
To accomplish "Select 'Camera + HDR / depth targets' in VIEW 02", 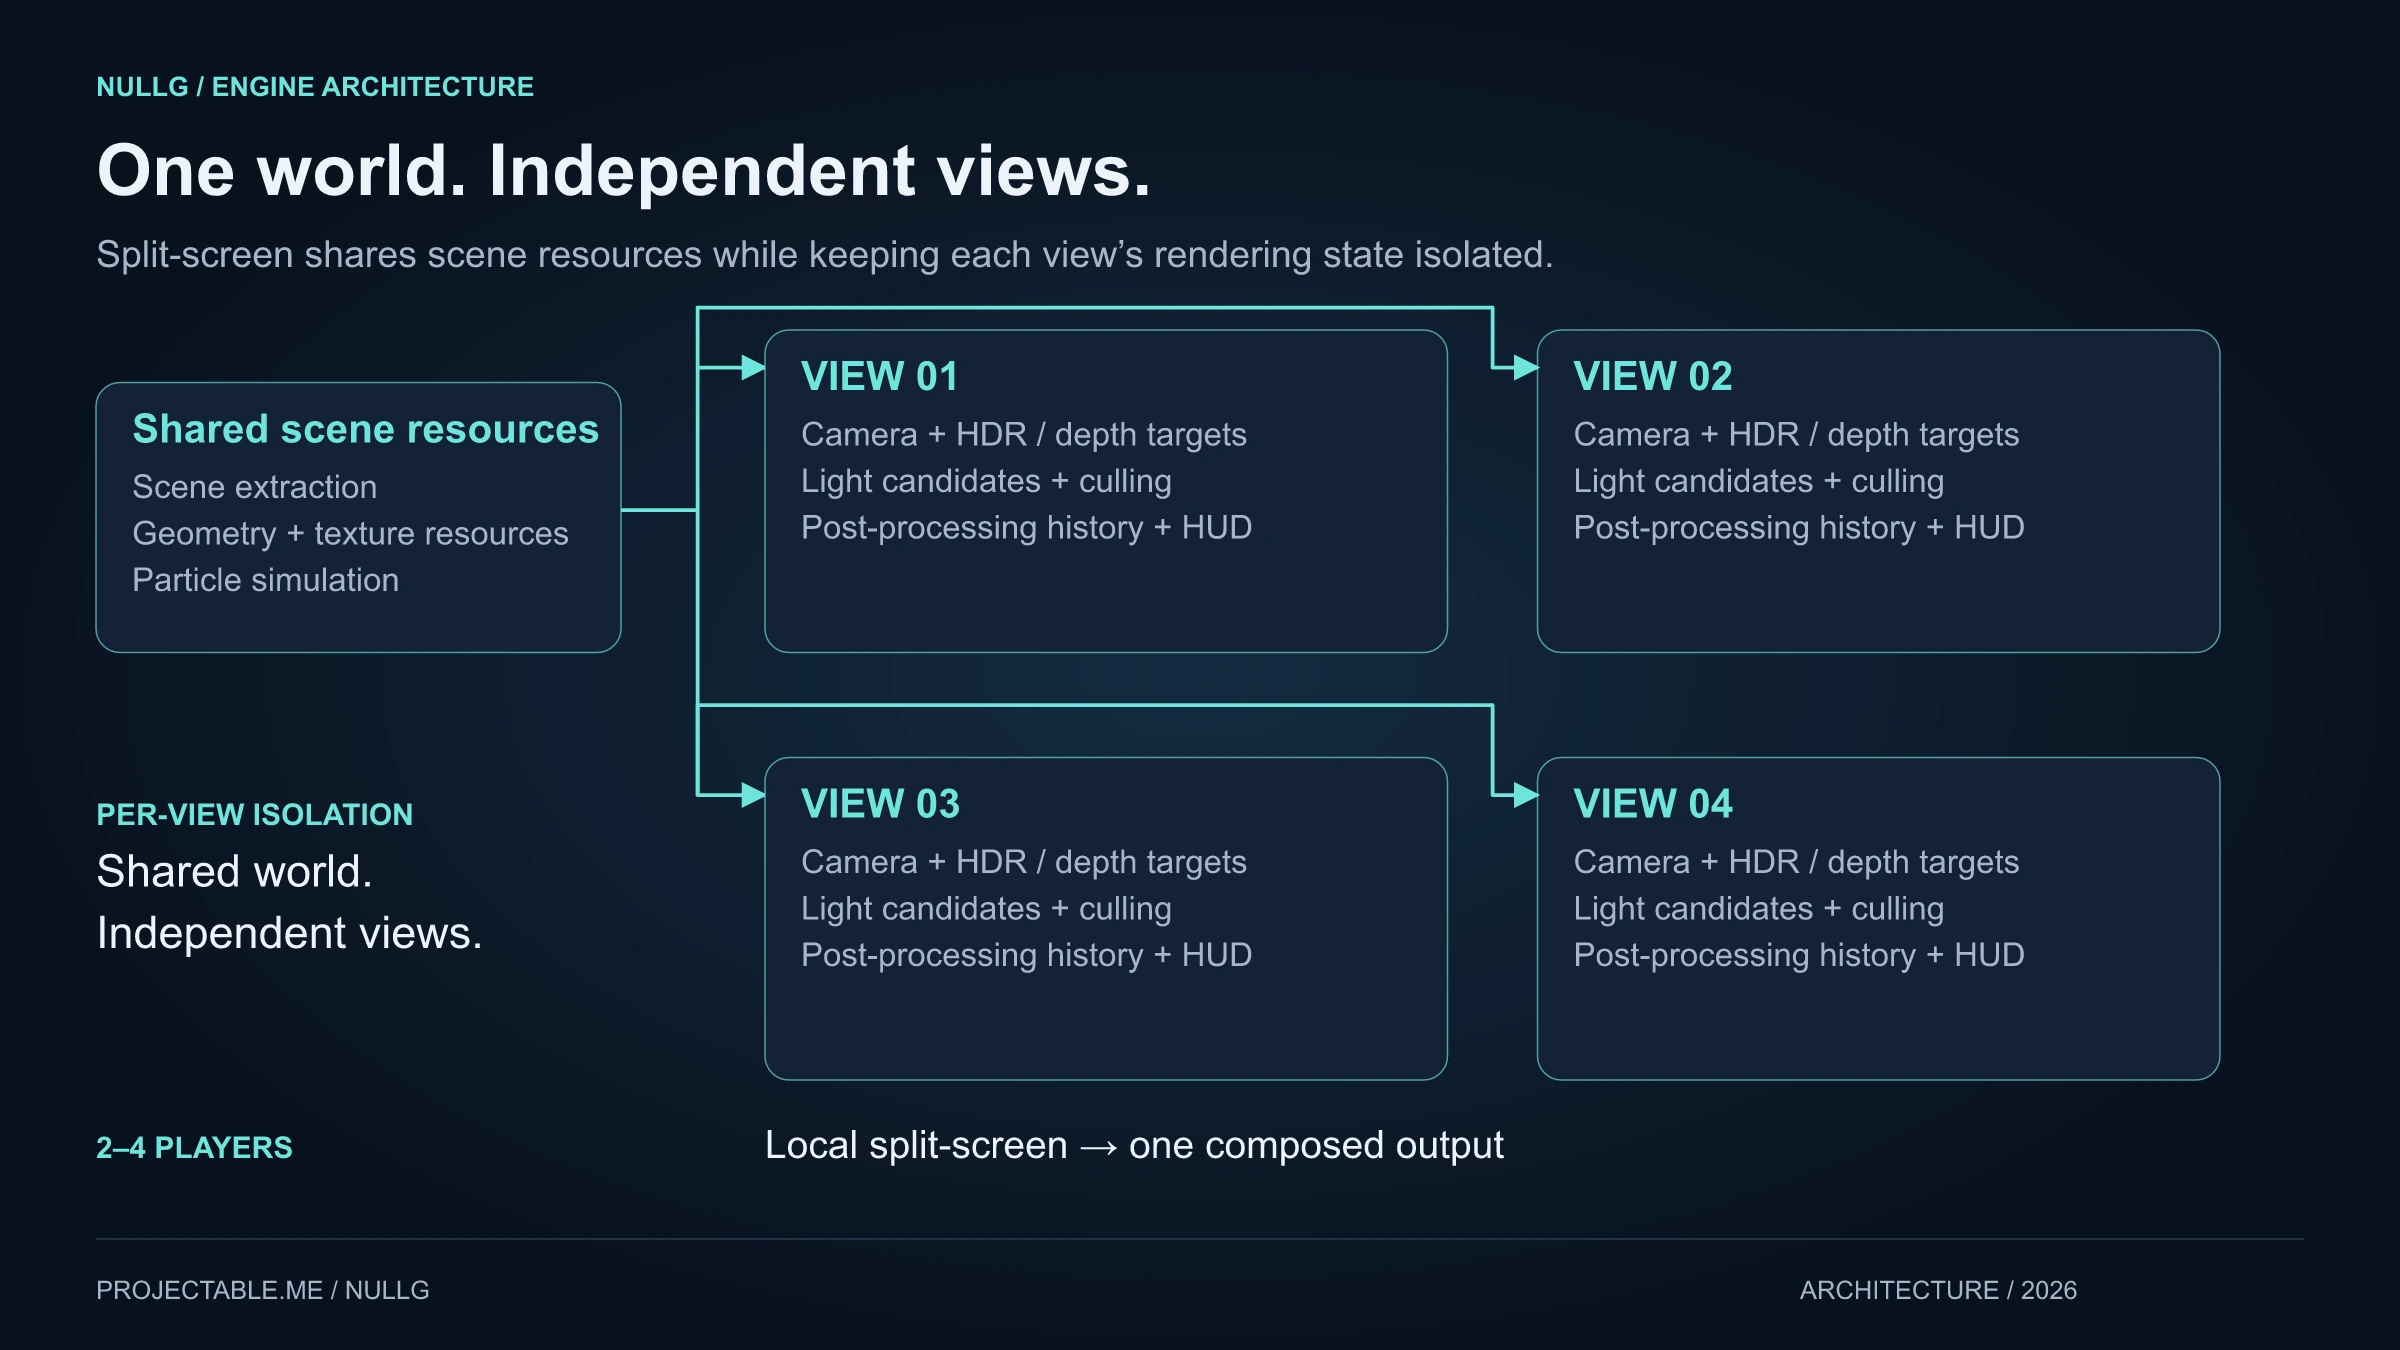I will 1796,435.
